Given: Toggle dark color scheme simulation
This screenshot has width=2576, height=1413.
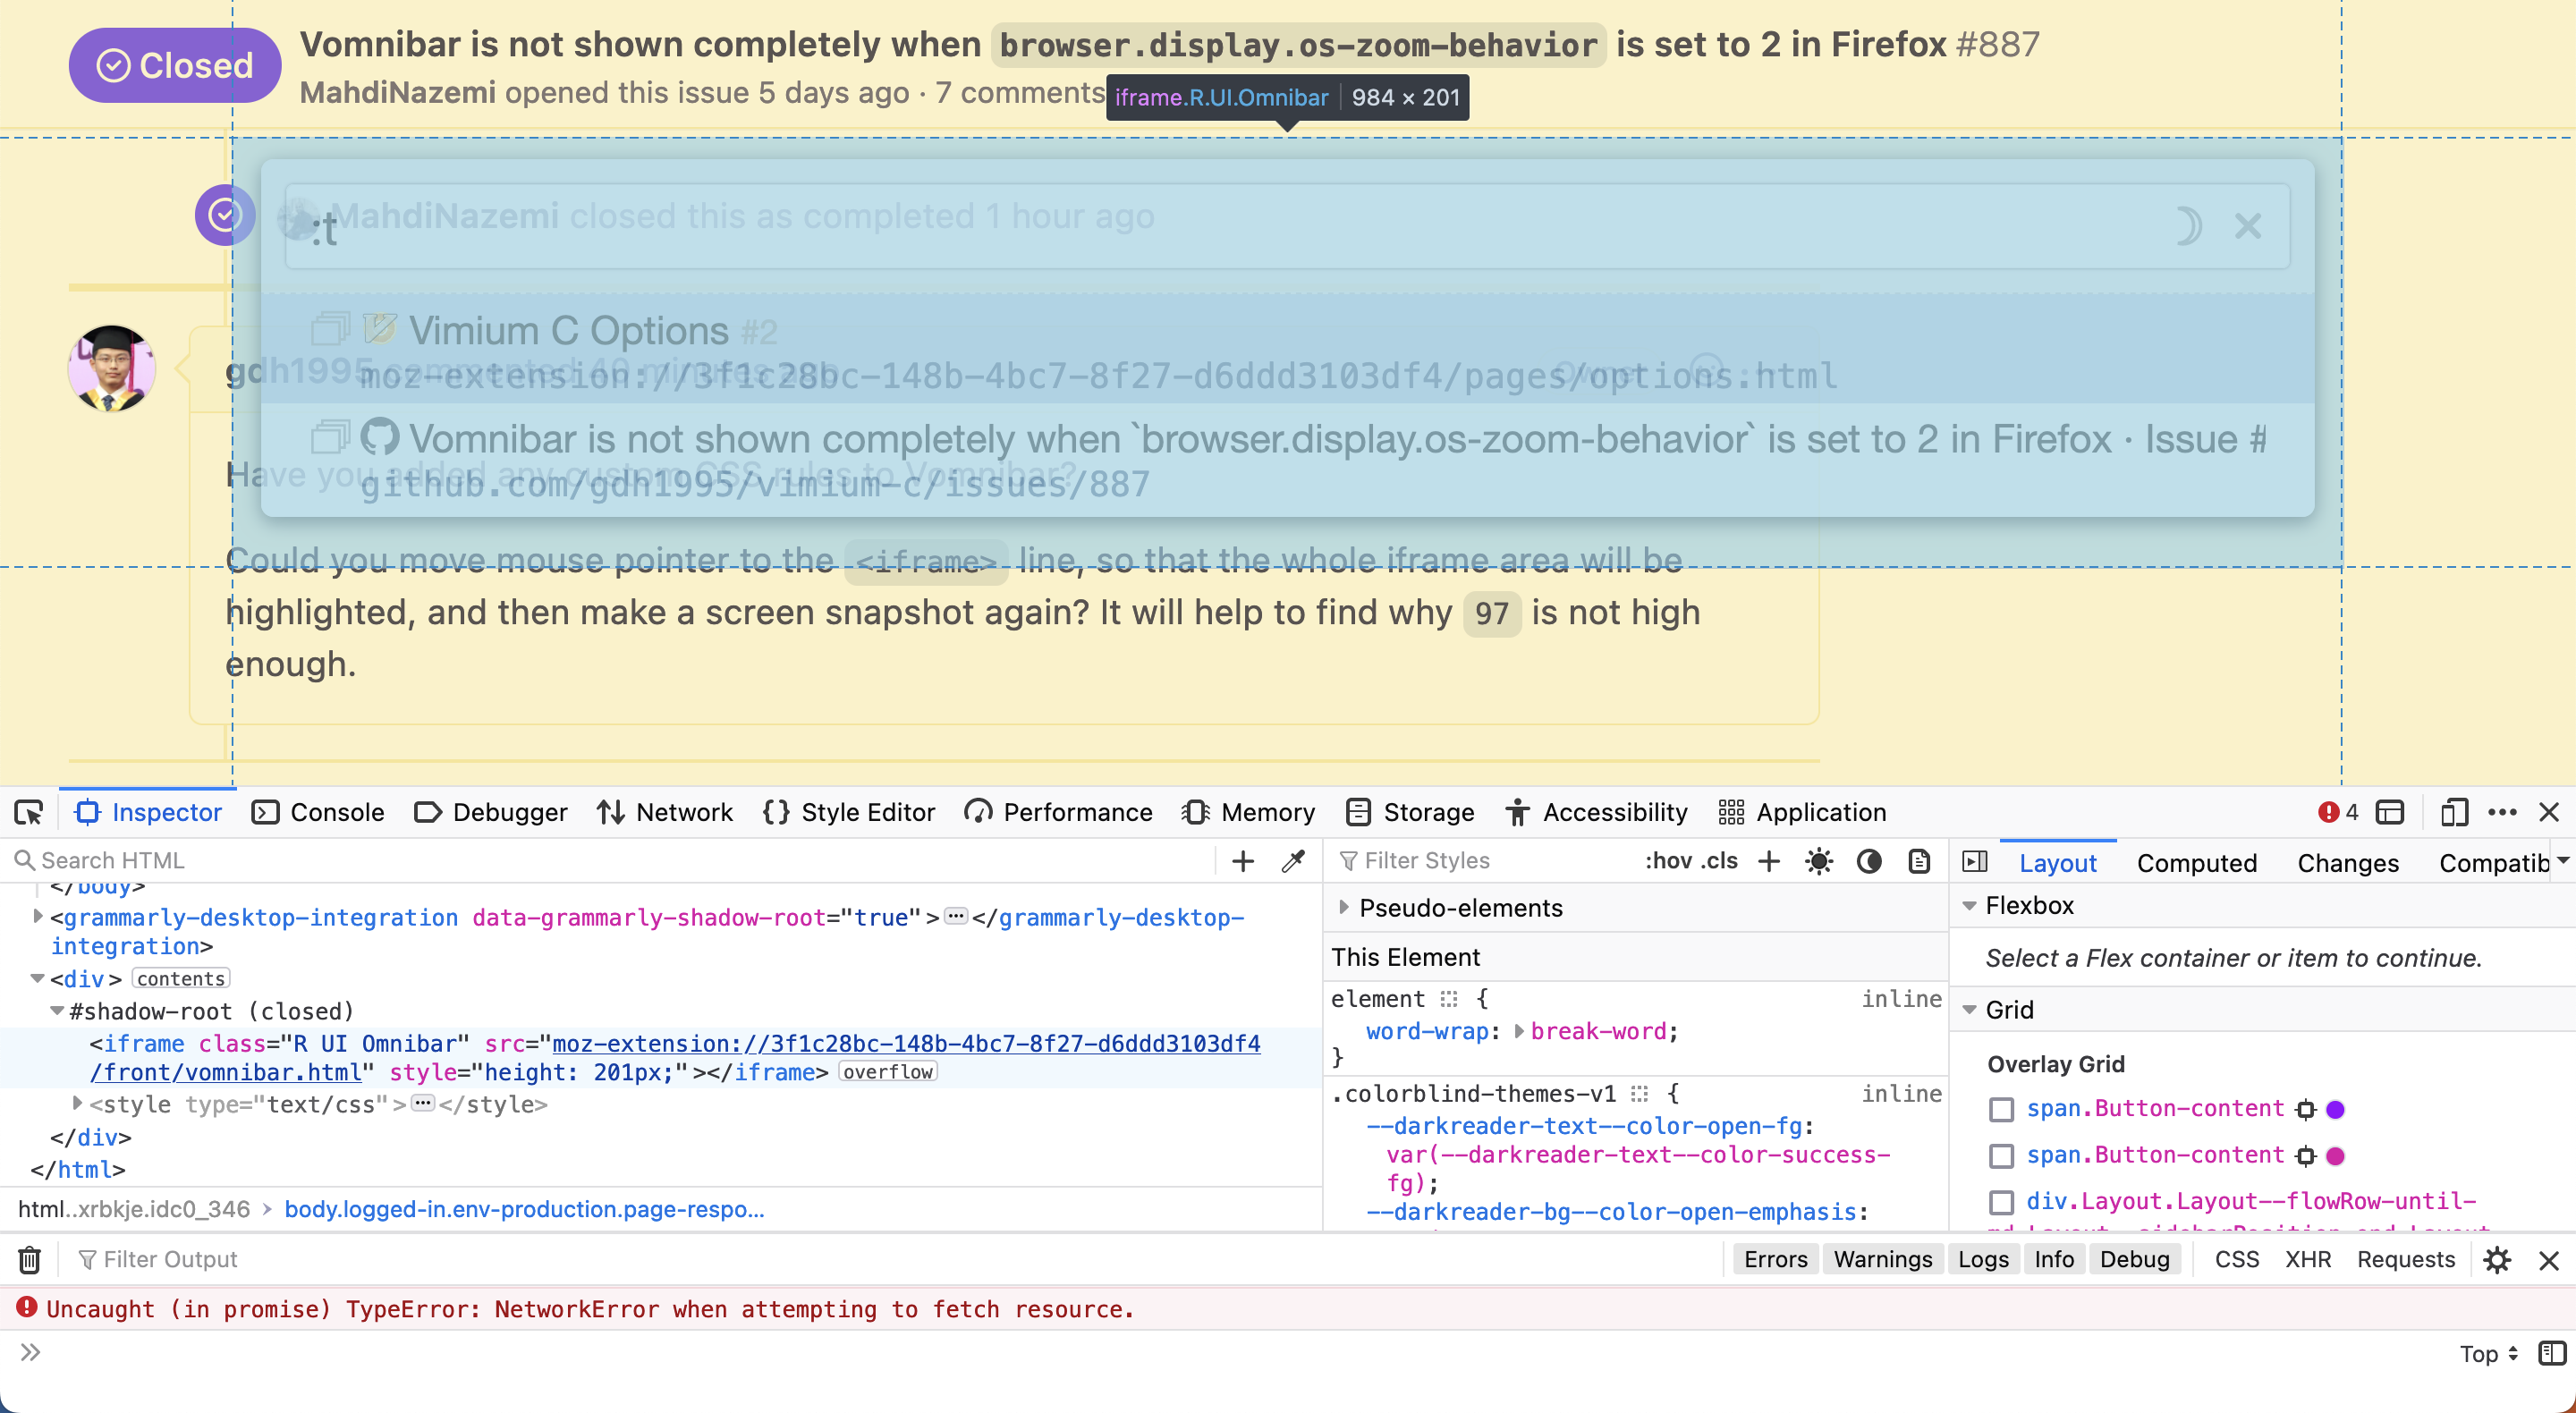Looking at the screenshot, I should click(x=1869, y=861).
